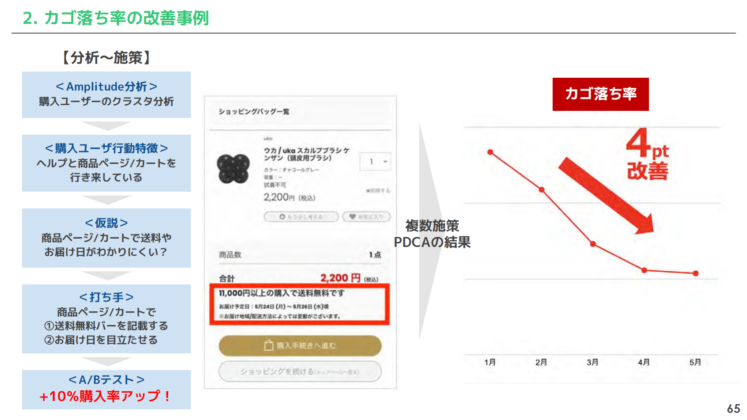The height and width of the screenshot is (420, 747).
Task: Click the 購入ユーザーのクラスタ分析 text
Action: 106,101
